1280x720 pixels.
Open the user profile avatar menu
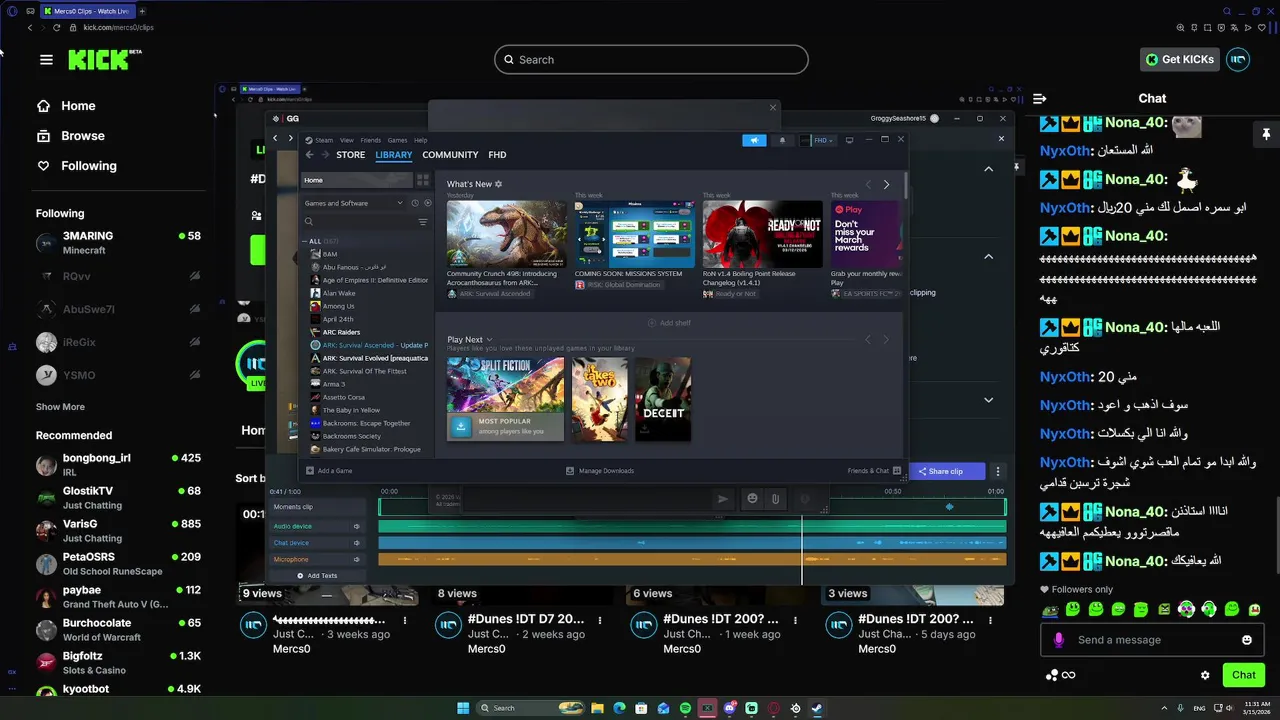[x=1238, y=59]
